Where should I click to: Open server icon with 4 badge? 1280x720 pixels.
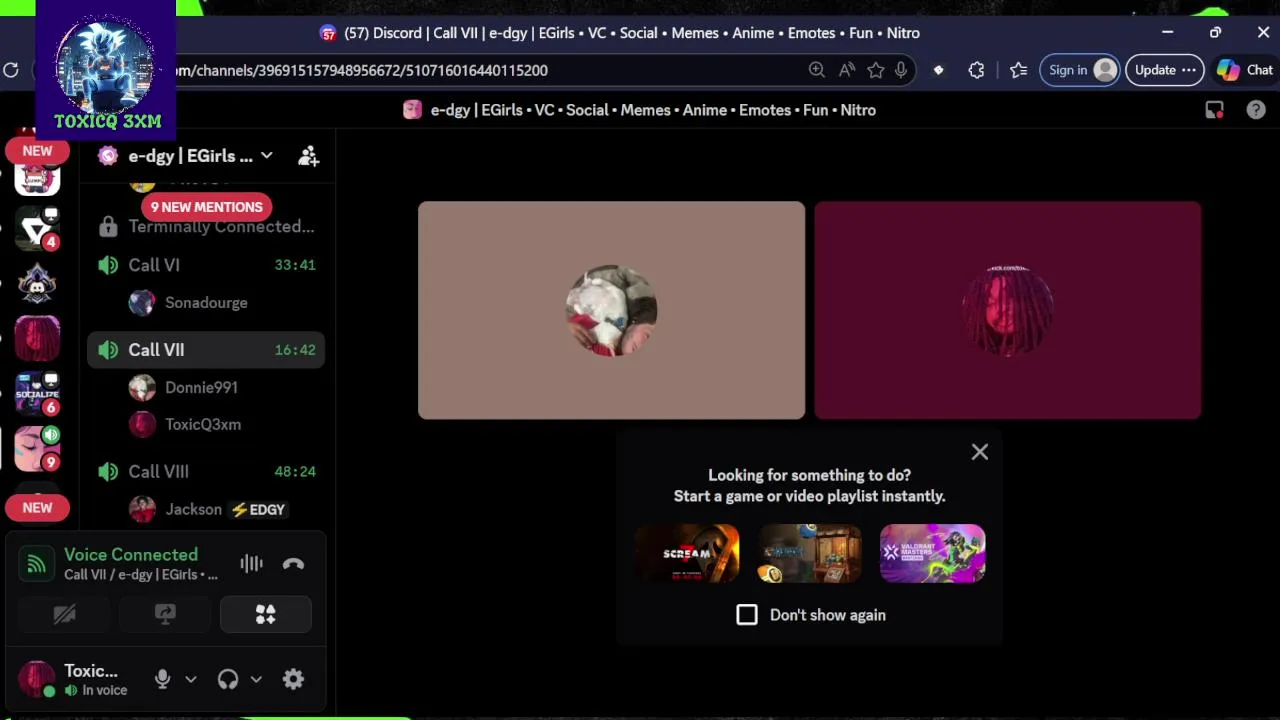click(x=38, y=230)
